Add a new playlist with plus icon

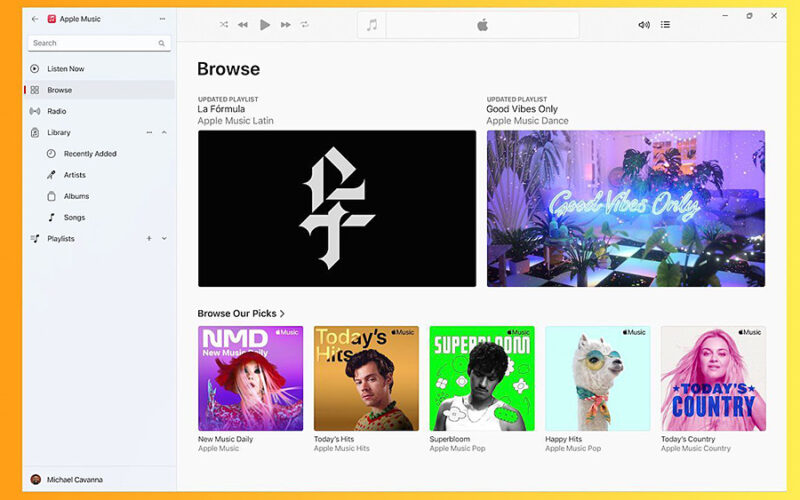(149, 239)
